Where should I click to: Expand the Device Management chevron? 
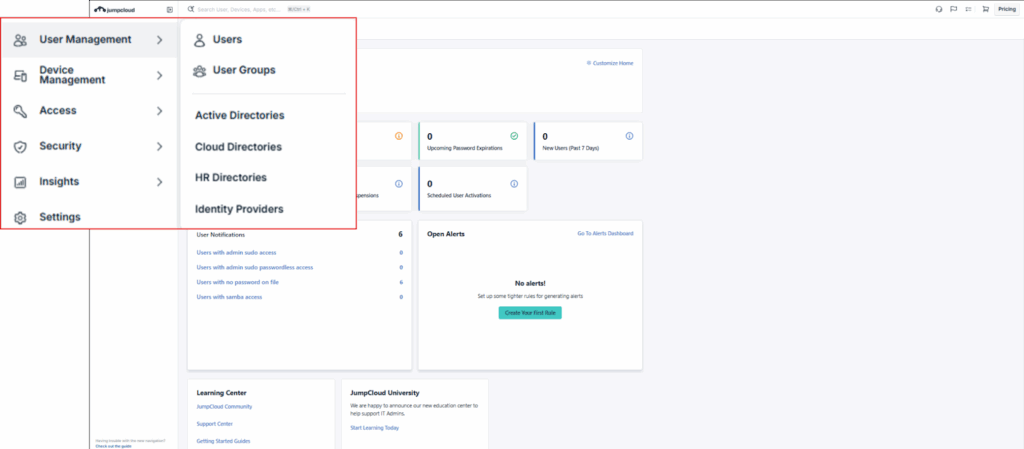[x=159, y=75]
